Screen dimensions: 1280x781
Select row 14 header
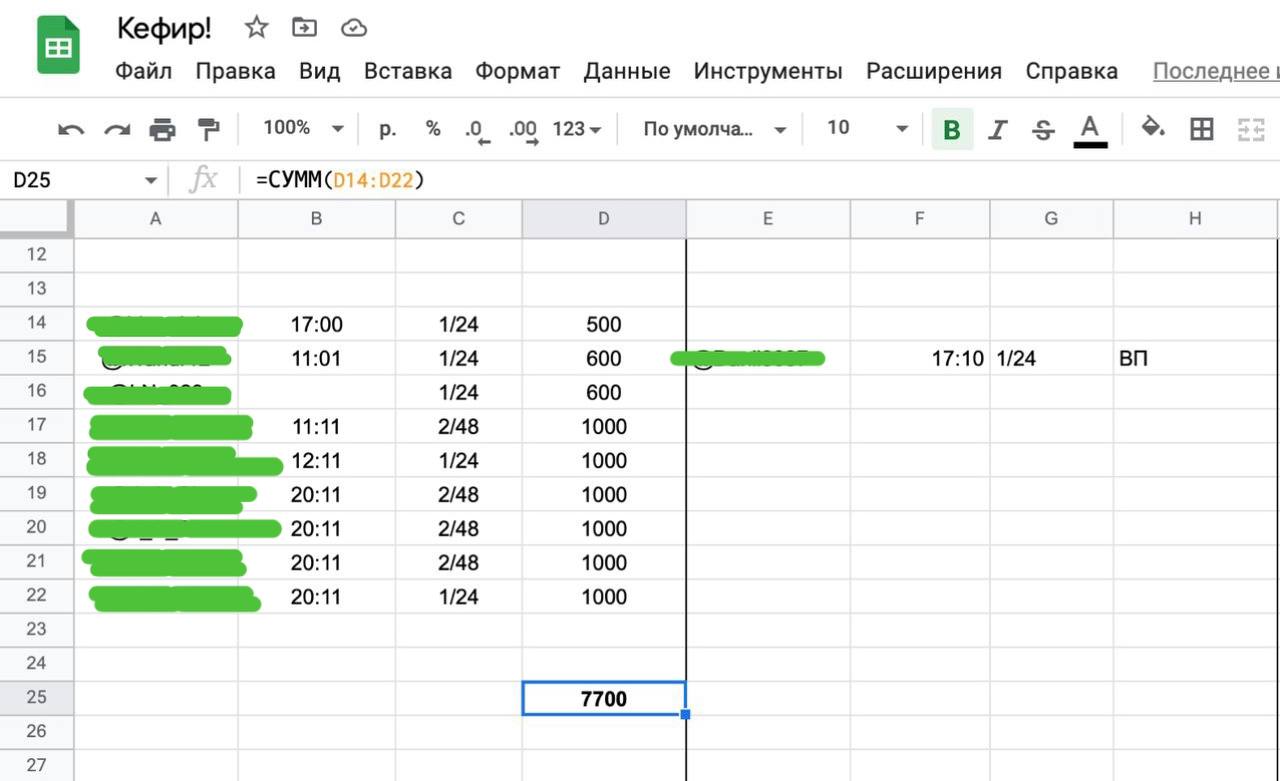(x=37, y=323)
